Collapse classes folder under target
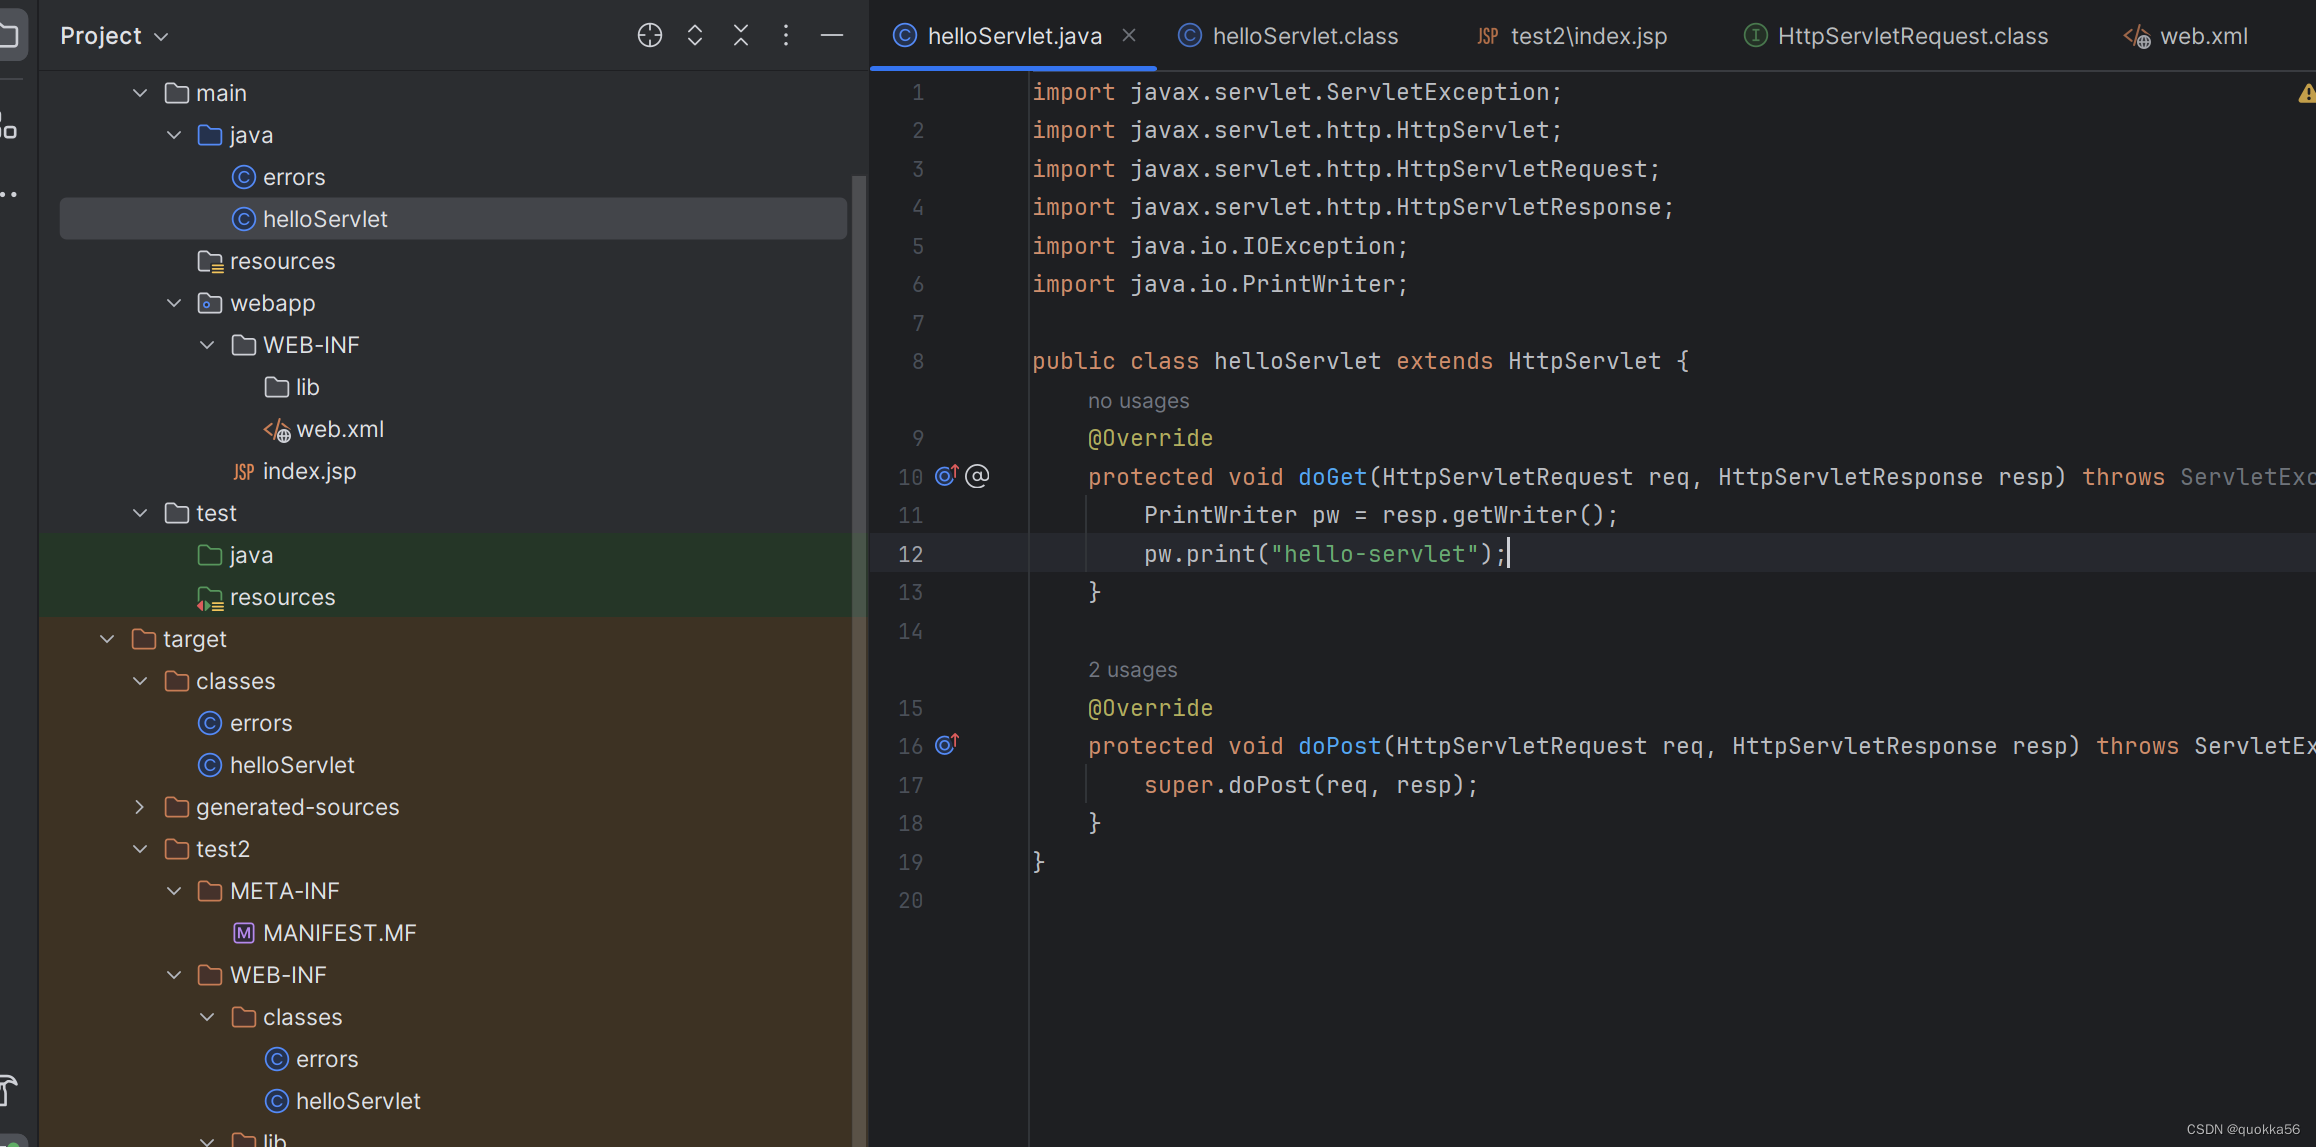Screen dimensions: 2316x1147 click(140, 681)
